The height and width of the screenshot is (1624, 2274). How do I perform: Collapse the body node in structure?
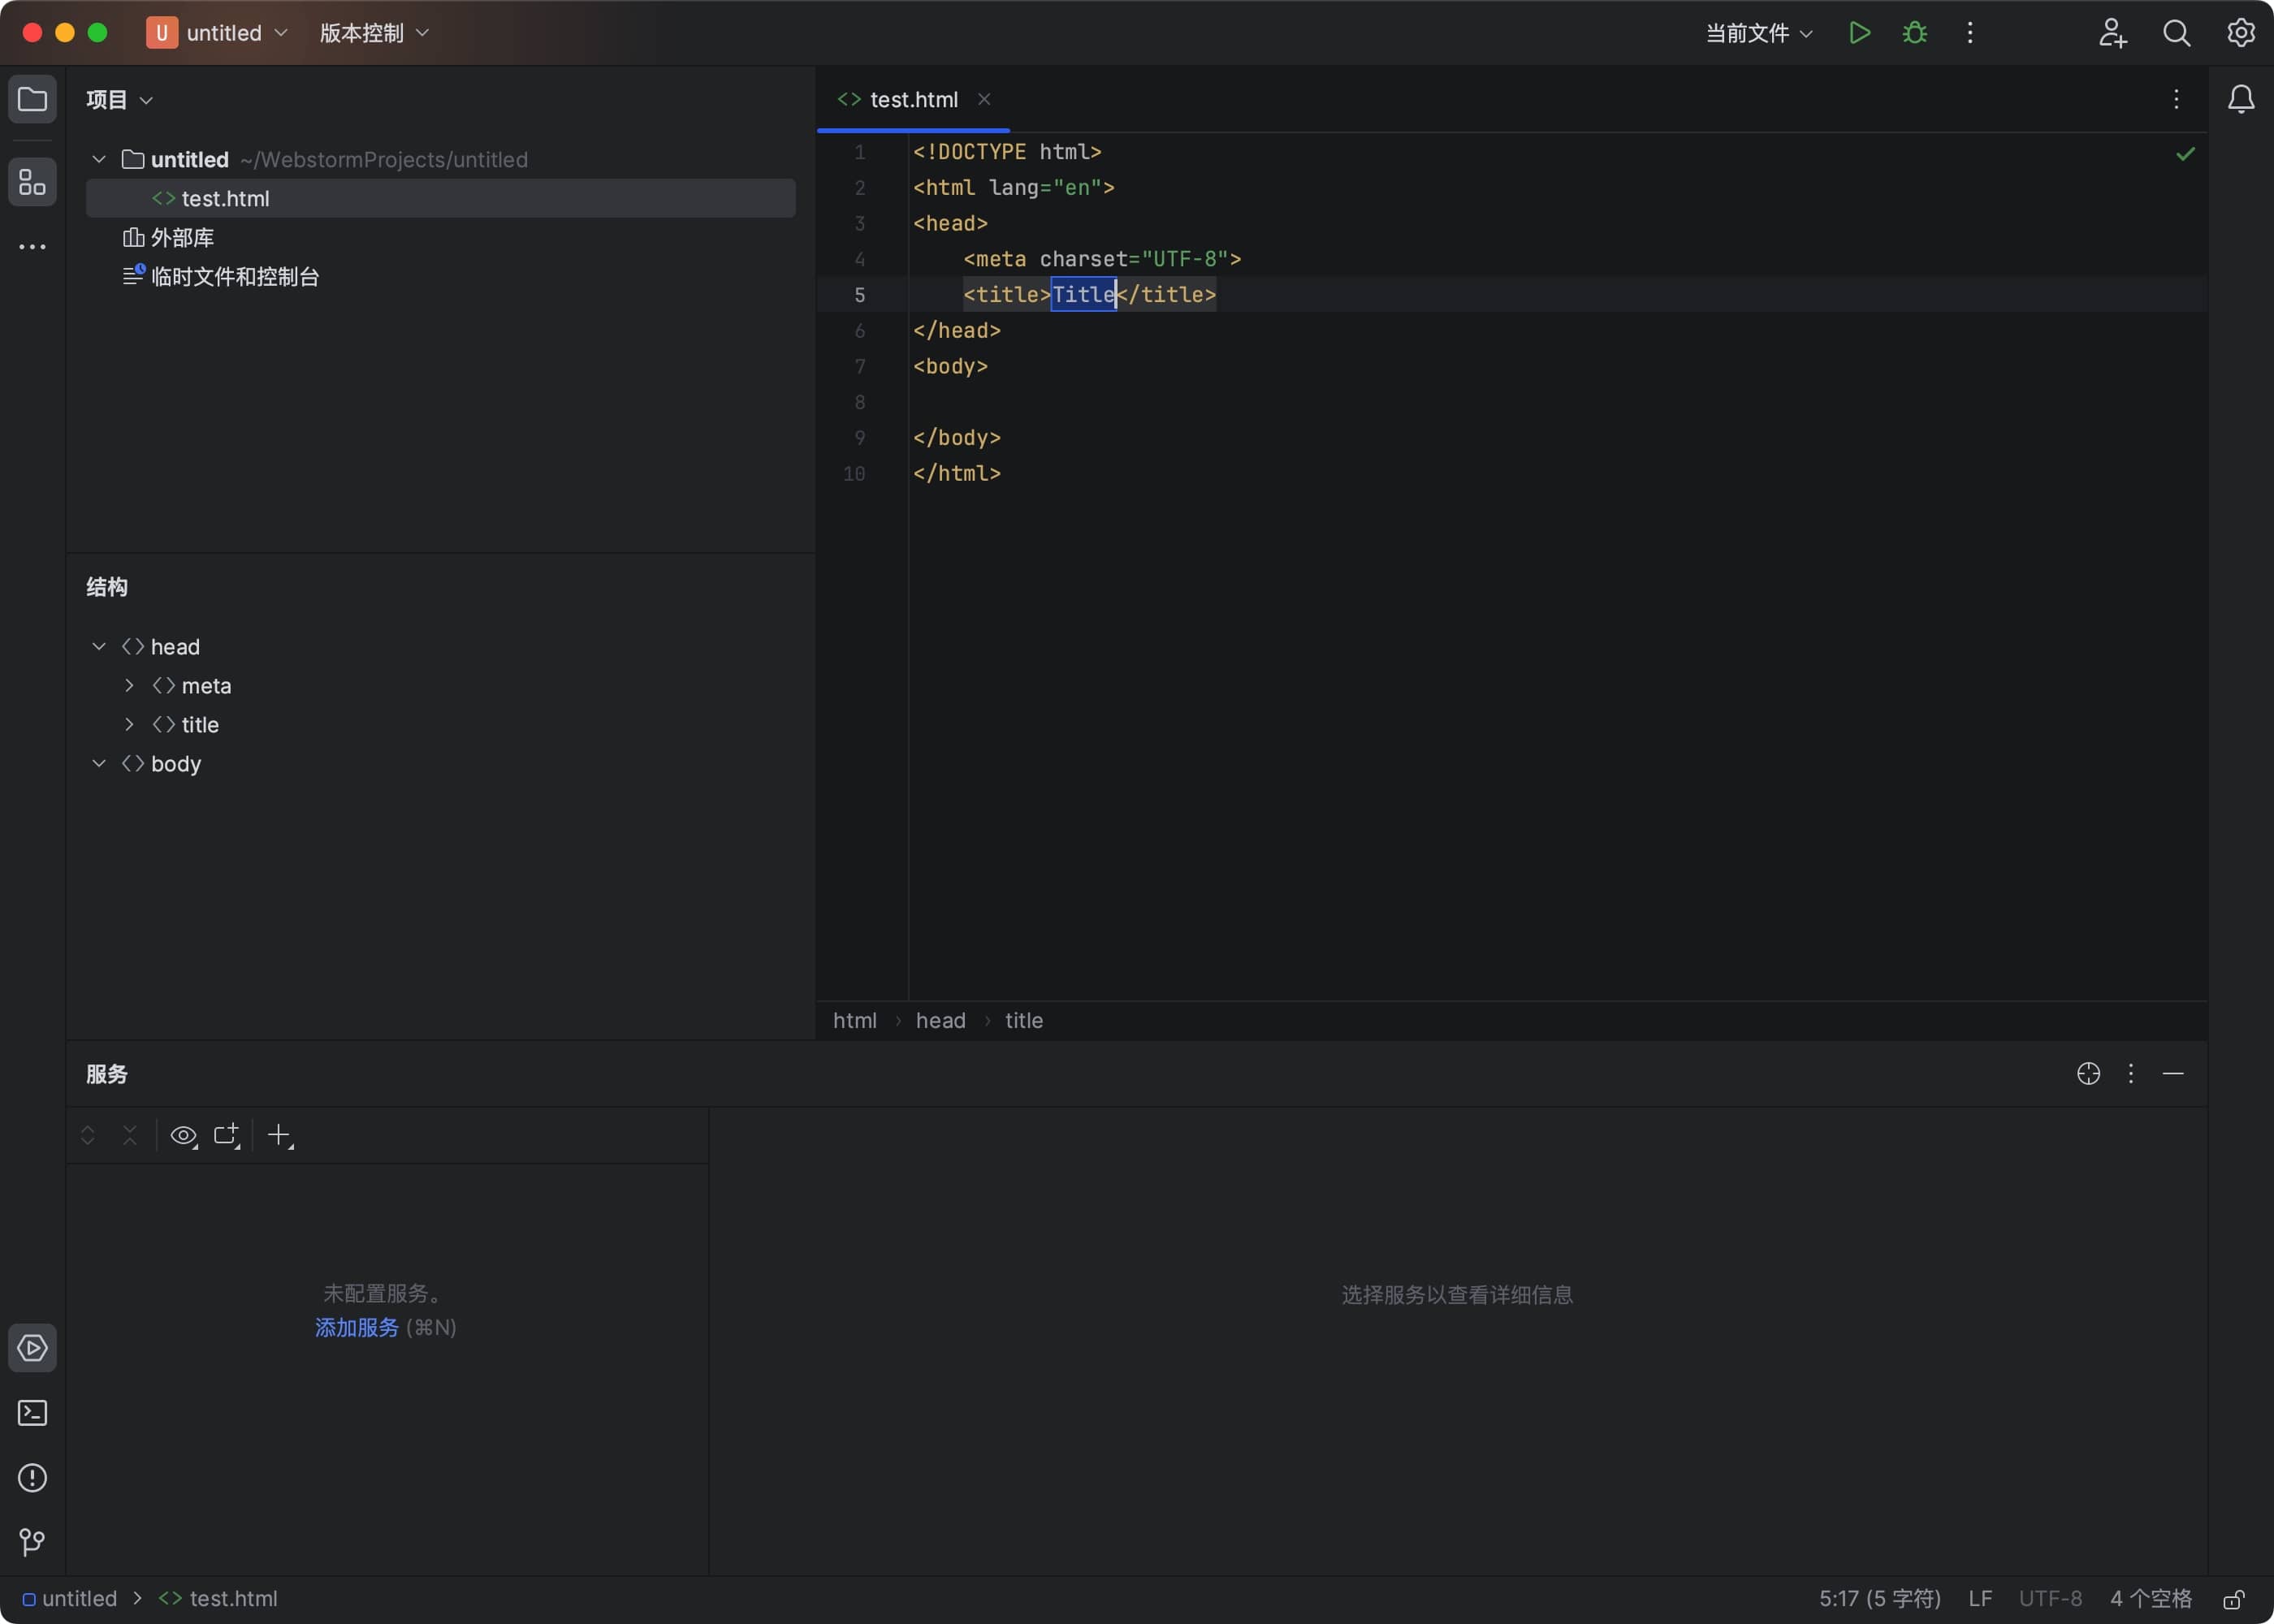99,764
